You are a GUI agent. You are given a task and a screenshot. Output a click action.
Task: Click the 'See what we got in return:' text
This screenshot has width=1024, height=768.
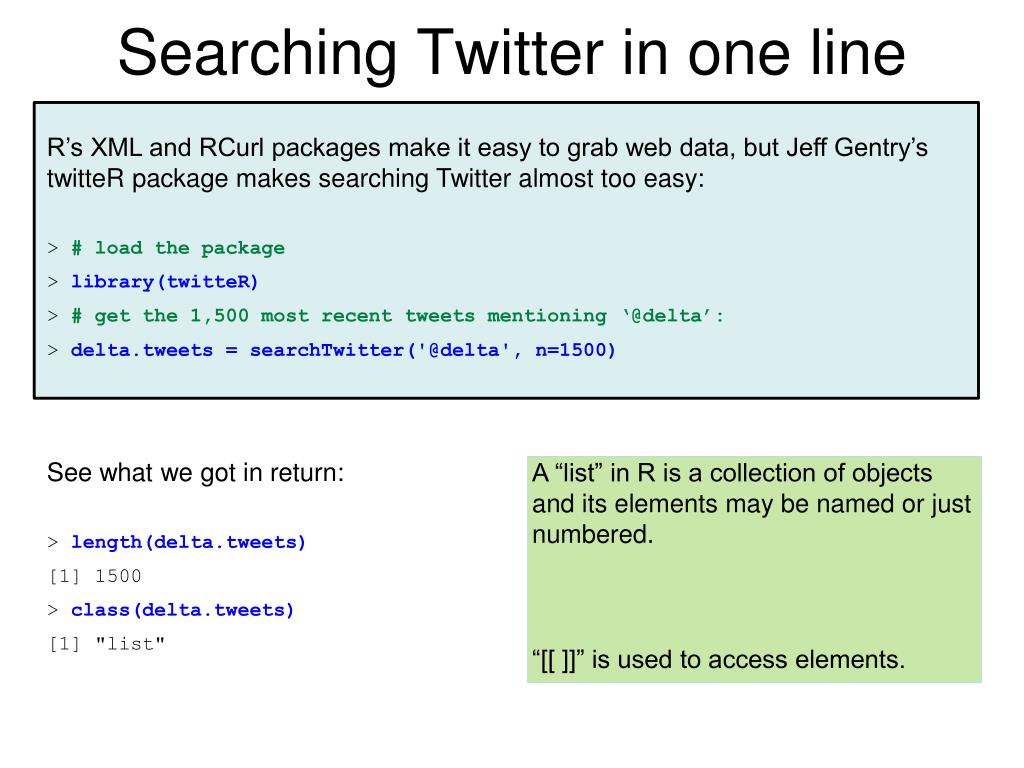(195, 472)
